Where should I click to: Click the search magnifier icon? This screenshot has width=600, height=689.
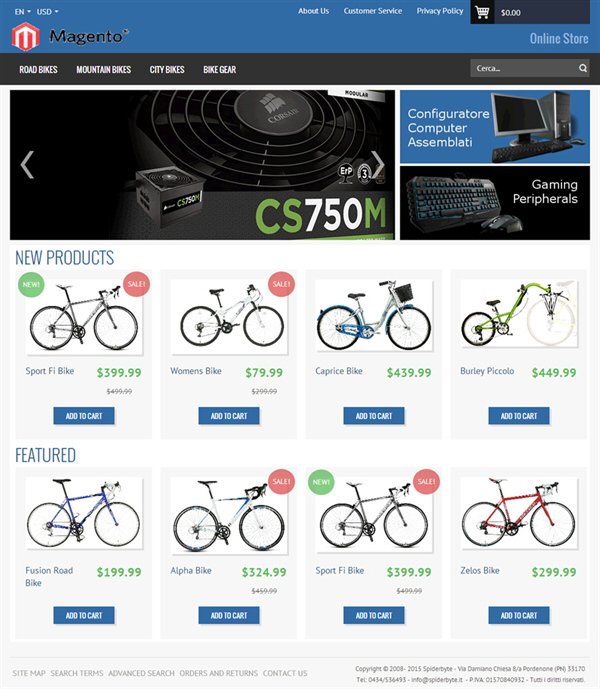[583, 68]
